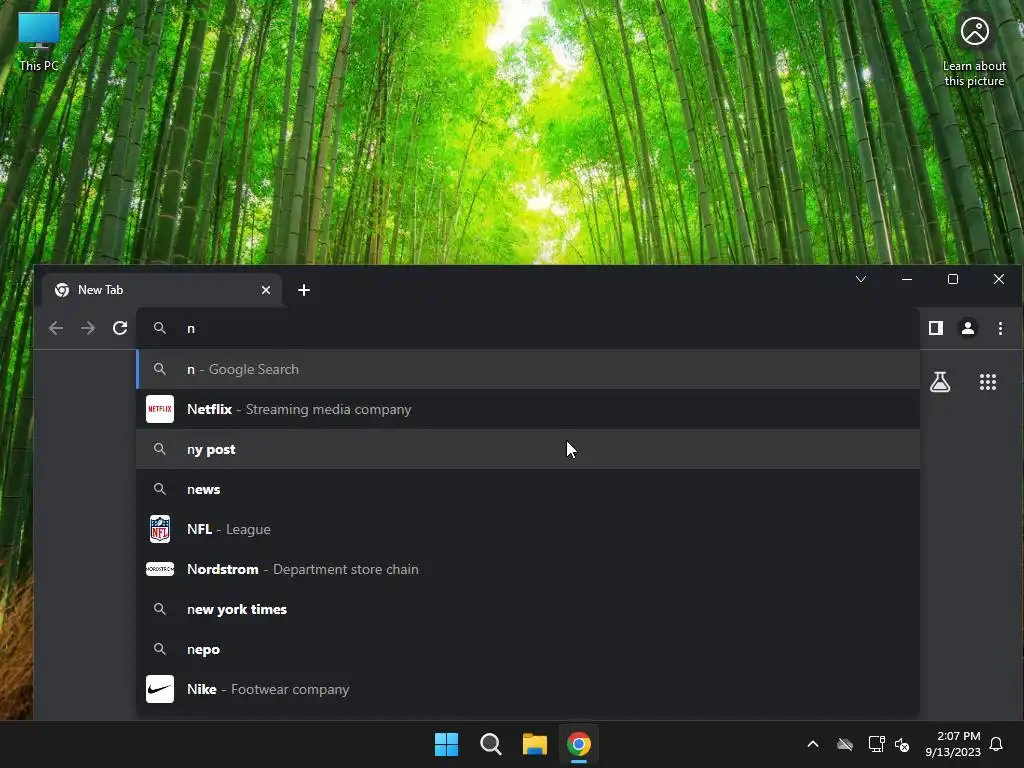This screenshot has height=768, width=1024.
Task: Click the Chrome taskbar icon
Action: coord(579,744)
